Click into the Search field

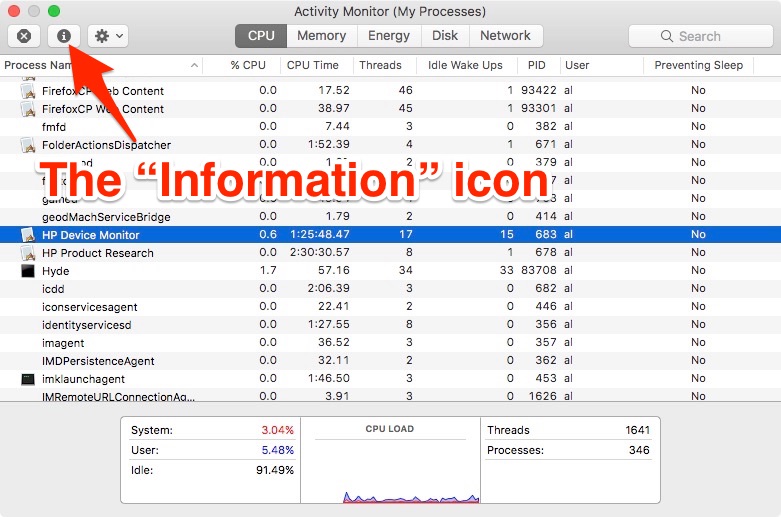coord(701,36)
